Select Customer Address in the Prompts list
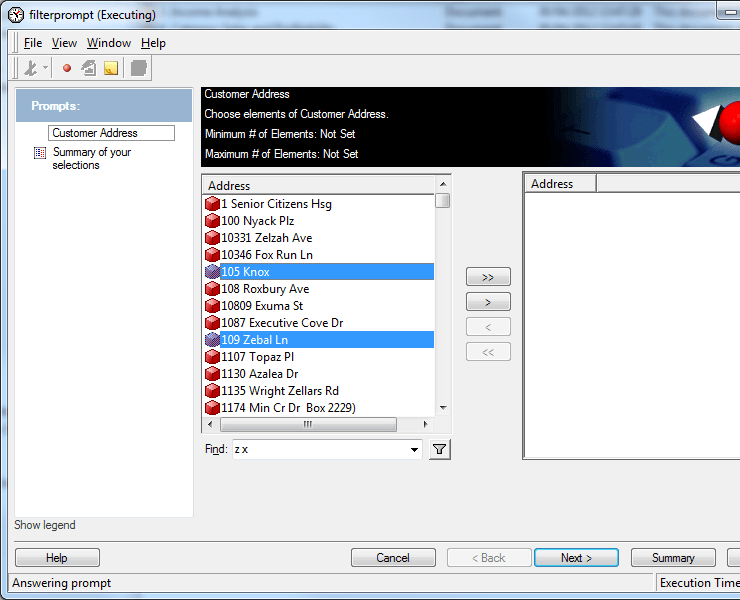740x600 pixels. [111, 133]
